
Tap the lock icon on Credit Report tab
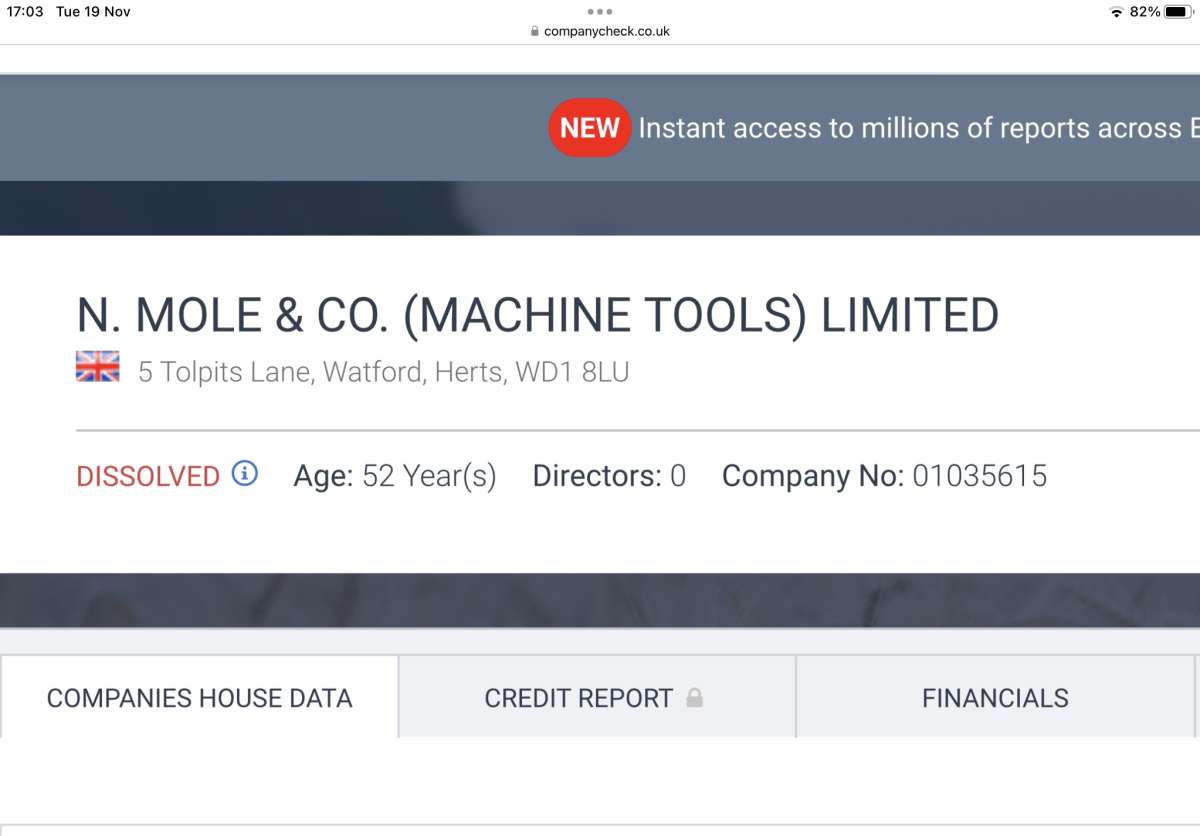[695, 698]
